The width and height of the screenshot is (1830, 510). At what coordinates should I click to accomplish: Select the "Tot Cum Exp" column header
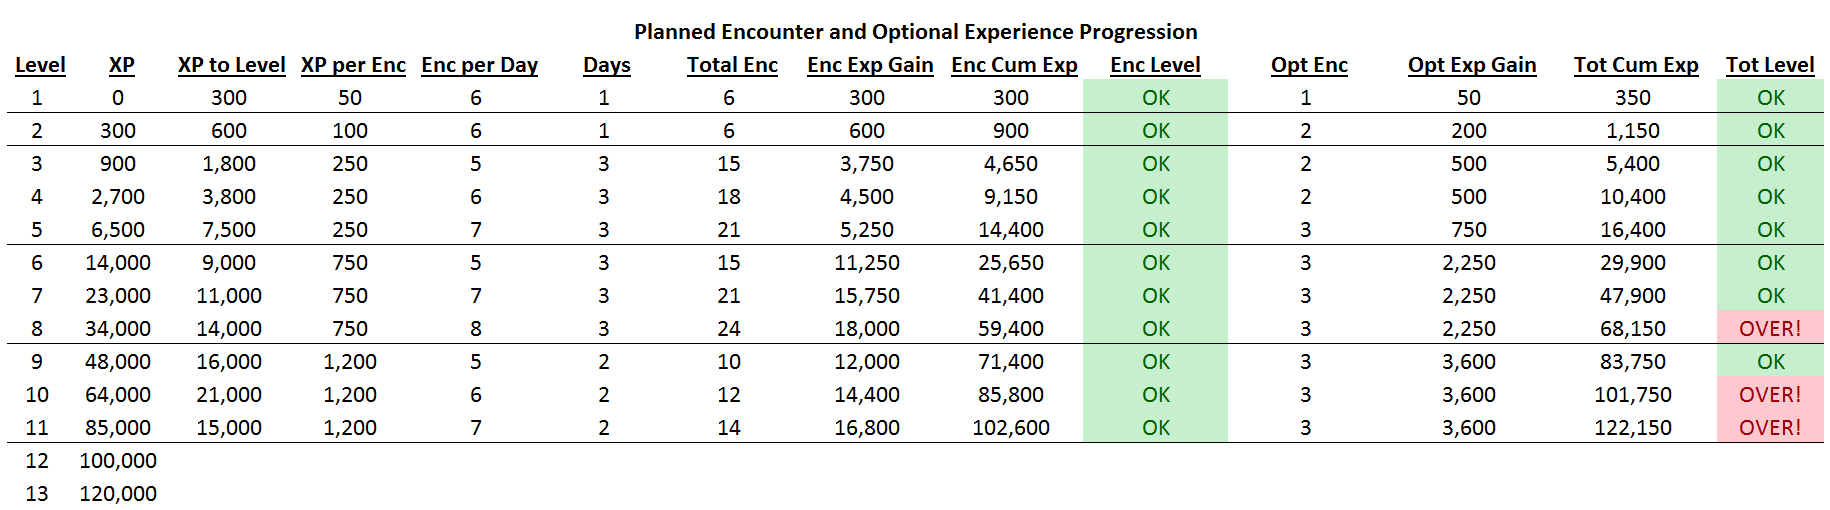click(1635, 65)
